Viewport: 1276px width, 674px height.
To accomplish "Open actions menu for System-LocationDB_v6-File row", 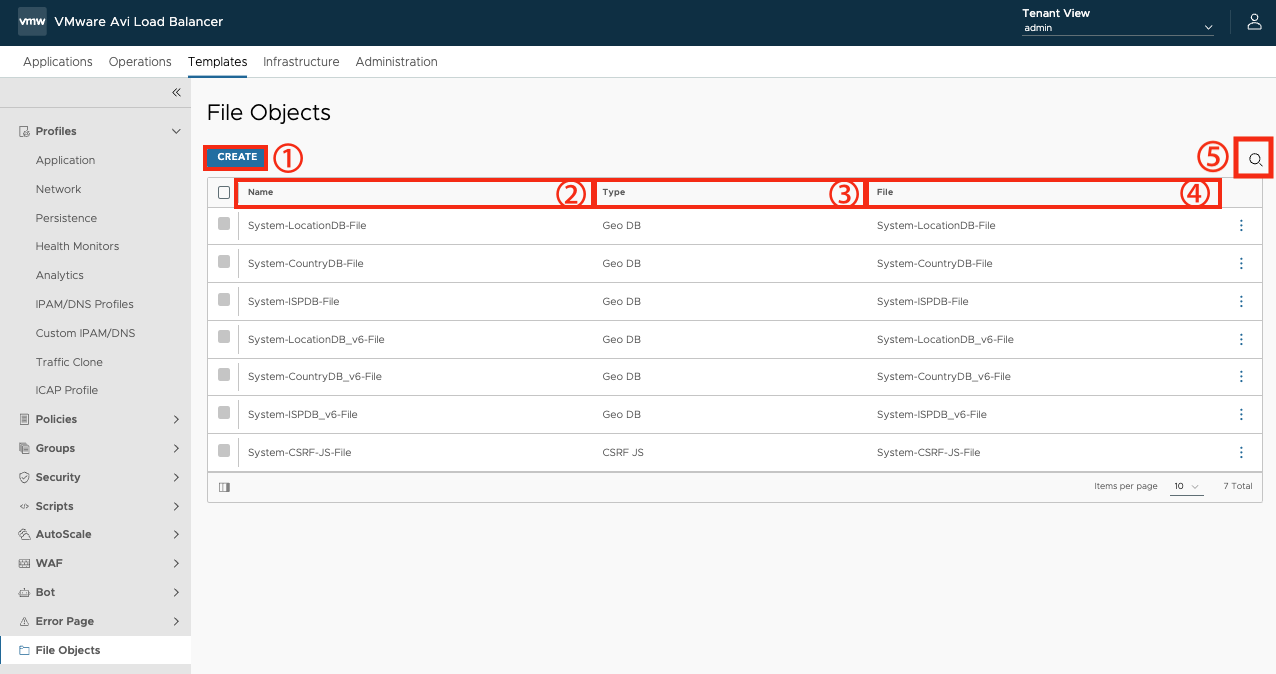I will (x=1241, y=340).
